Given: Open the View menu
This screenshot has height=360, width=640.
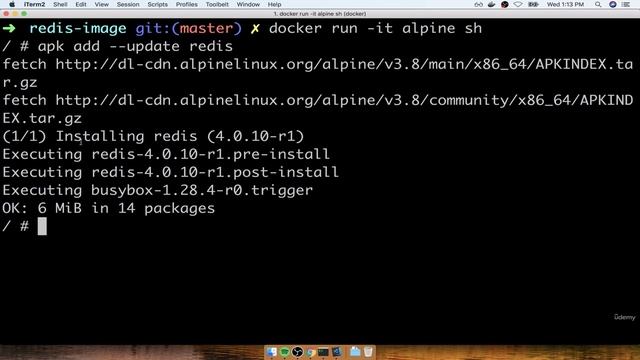Looking at the screenshot, I should [x=102, y=4].
